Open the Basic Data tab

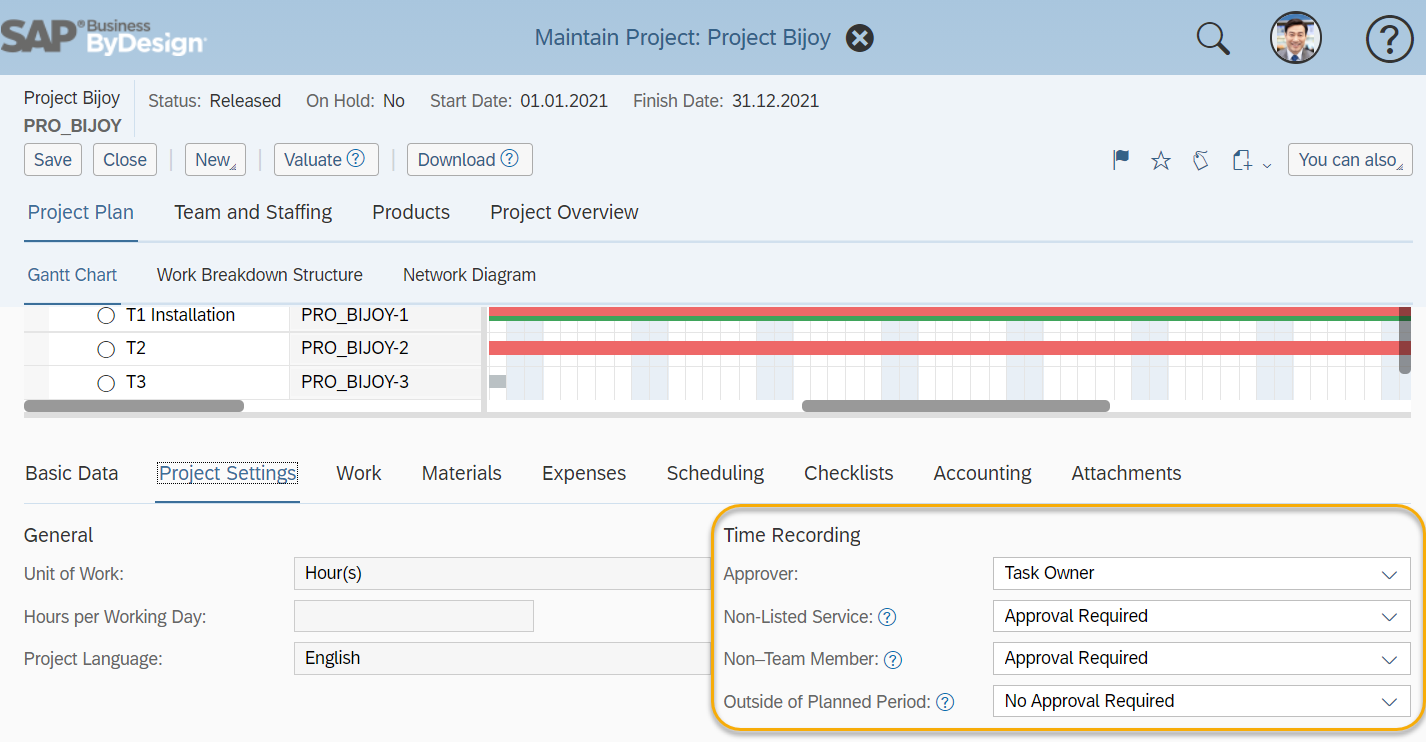click(72, 473)
